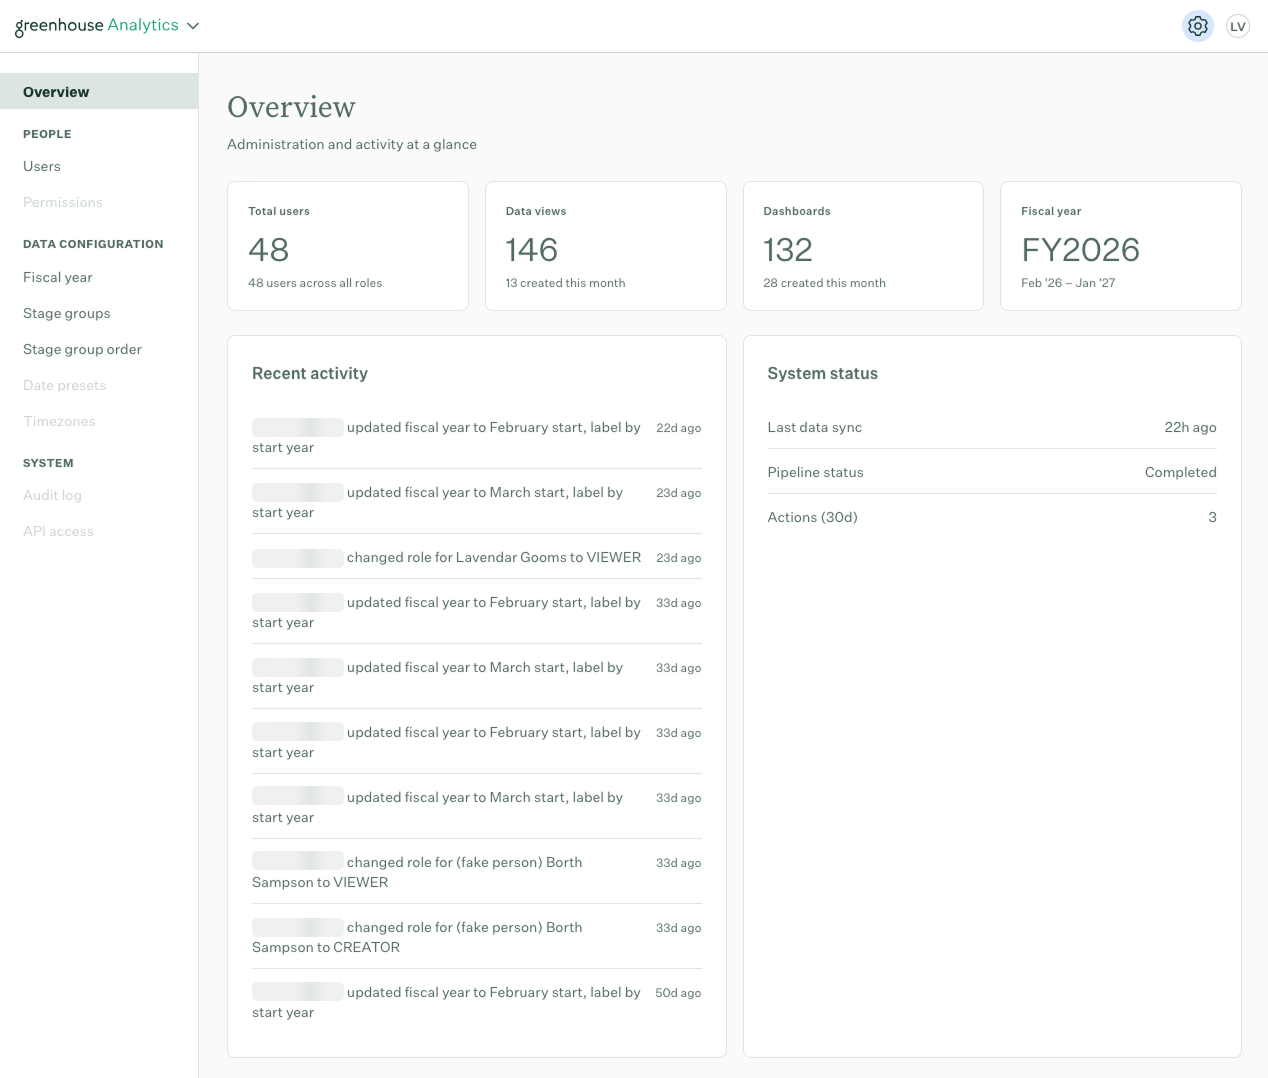Click '28 created this month' text
The image size is (1268, 1078).
pyautogui.click(x=824, y=283)
